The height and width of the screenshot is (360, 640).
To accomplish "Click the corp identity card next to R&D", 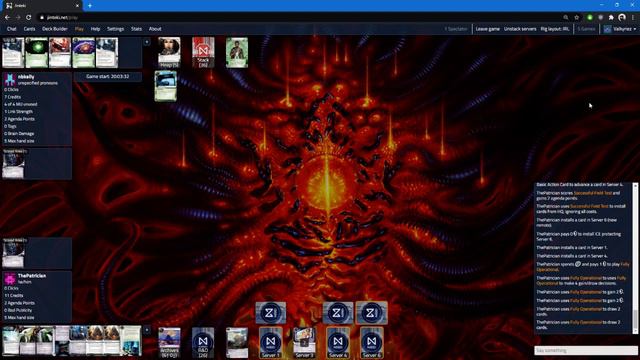I will coord(237,343).
